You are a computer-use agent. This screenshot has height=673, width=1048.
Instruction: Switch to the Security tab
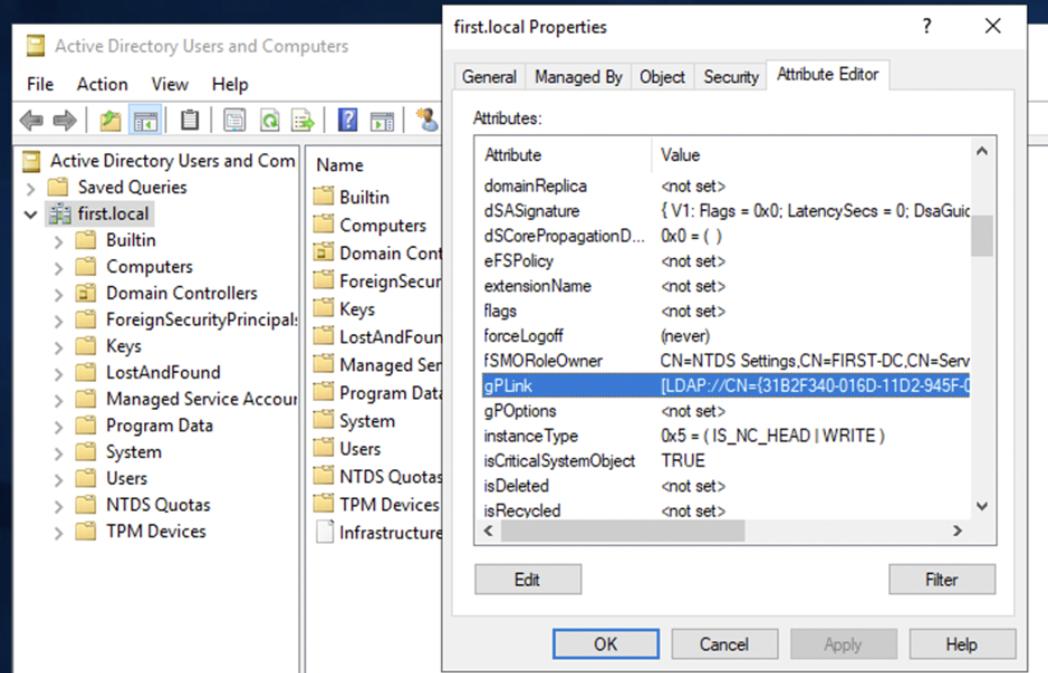[731, 77]
